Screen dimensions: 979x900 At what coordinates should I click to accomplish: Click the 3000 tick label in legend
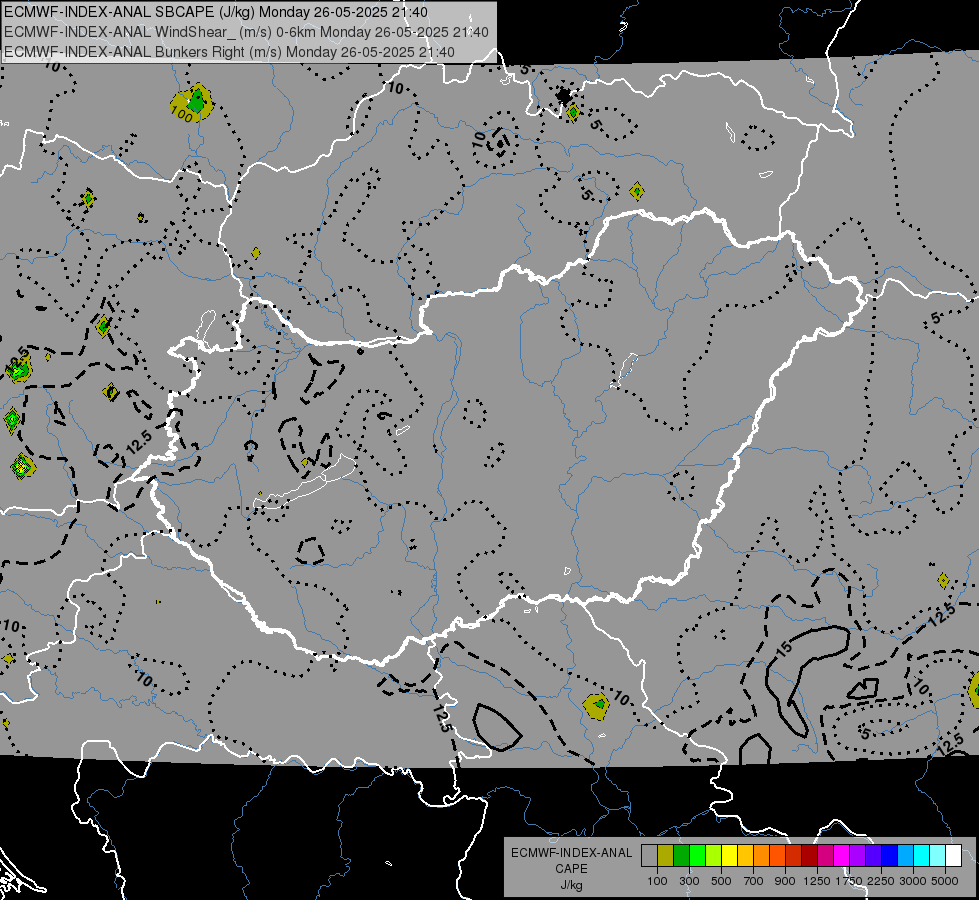[x=913, y=881]
